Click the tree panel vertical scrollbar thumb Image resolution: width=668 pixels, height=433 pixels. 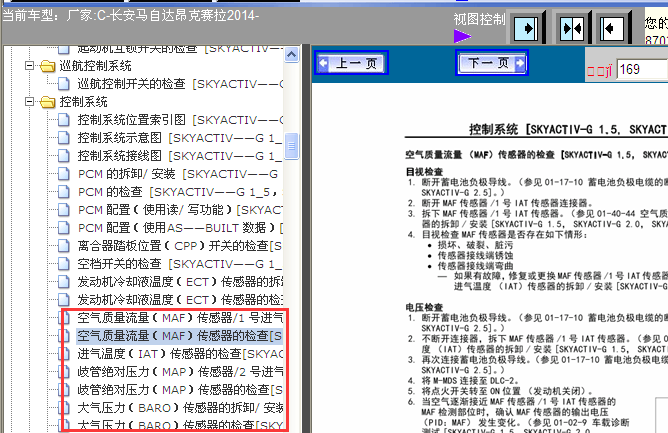[x=291, y=146]
